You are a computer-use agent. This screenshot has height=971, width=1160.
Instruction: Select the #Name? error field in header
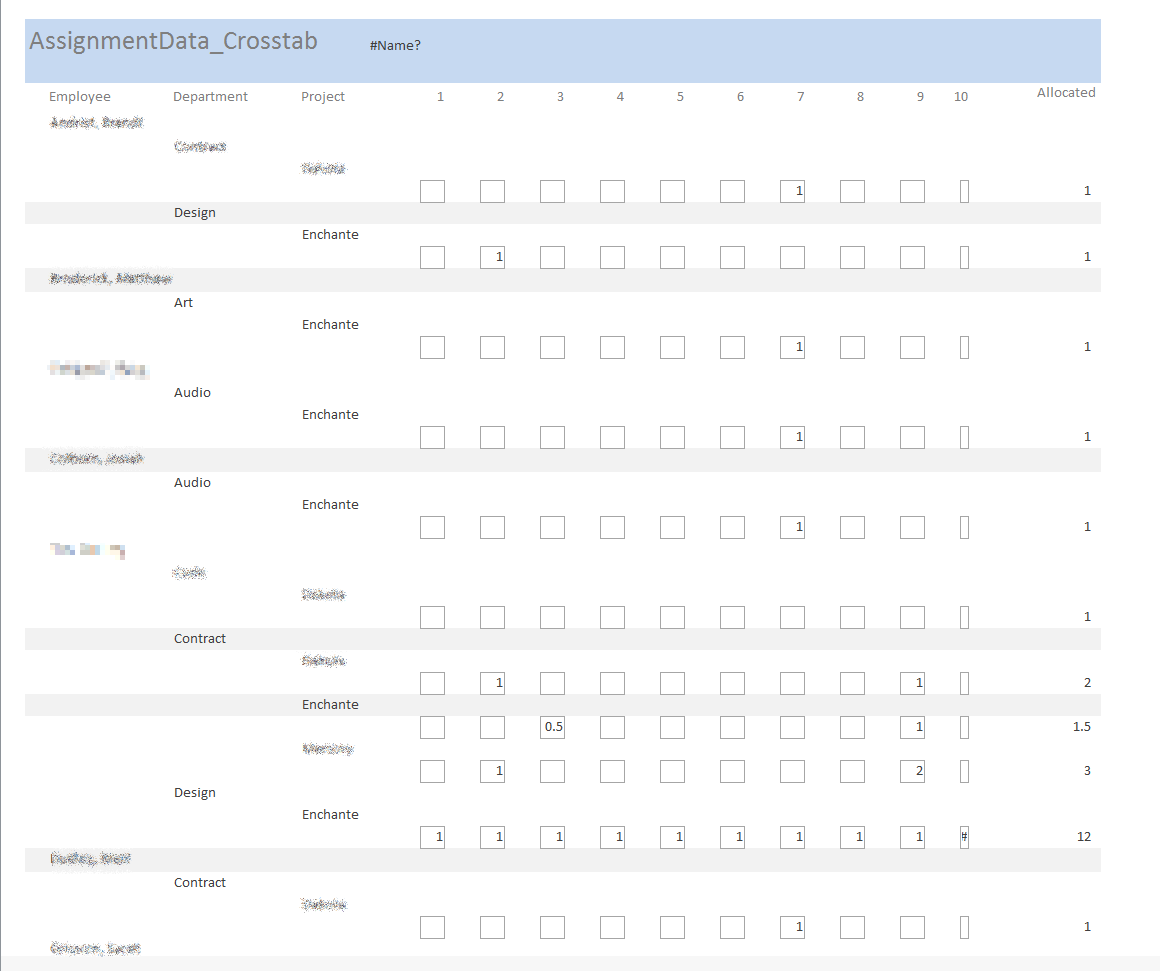[395, 45]
